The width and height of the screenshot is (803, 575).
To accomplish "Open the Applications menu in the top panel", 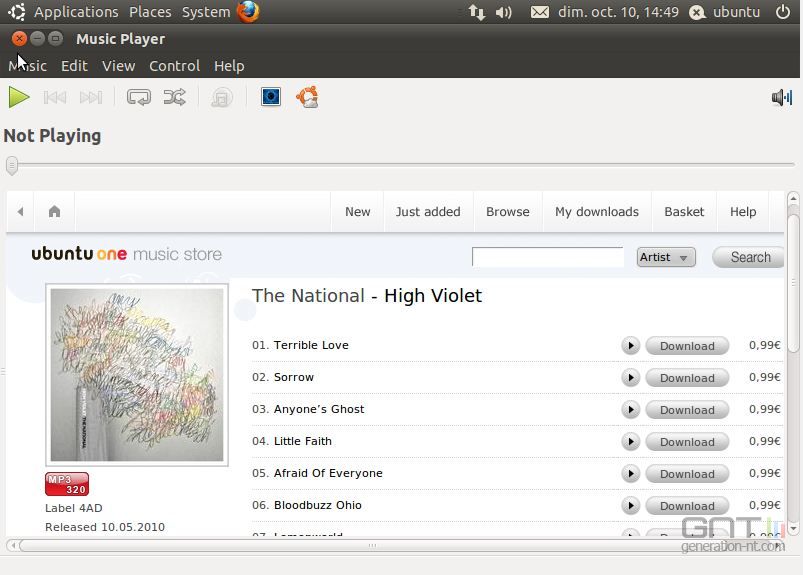I will coord(76,12).
